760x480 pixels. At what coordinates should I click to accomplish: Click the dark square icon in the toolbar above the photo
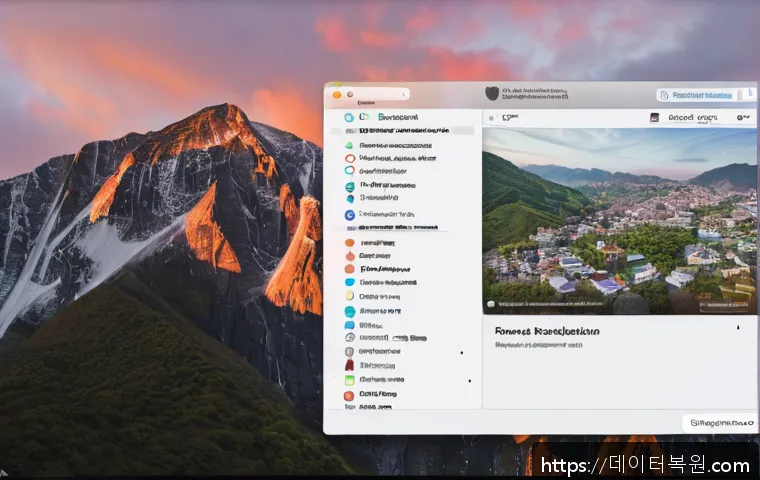pos(654,117)
